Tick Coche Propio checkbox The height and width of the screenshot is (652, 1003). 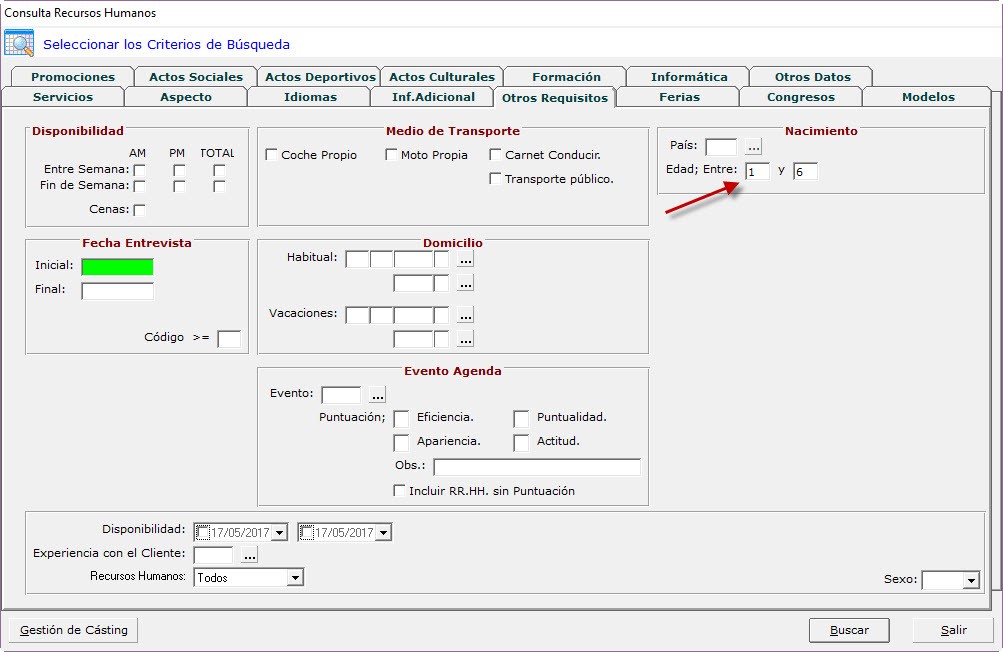pyautogui.click(x=271, y=155)
